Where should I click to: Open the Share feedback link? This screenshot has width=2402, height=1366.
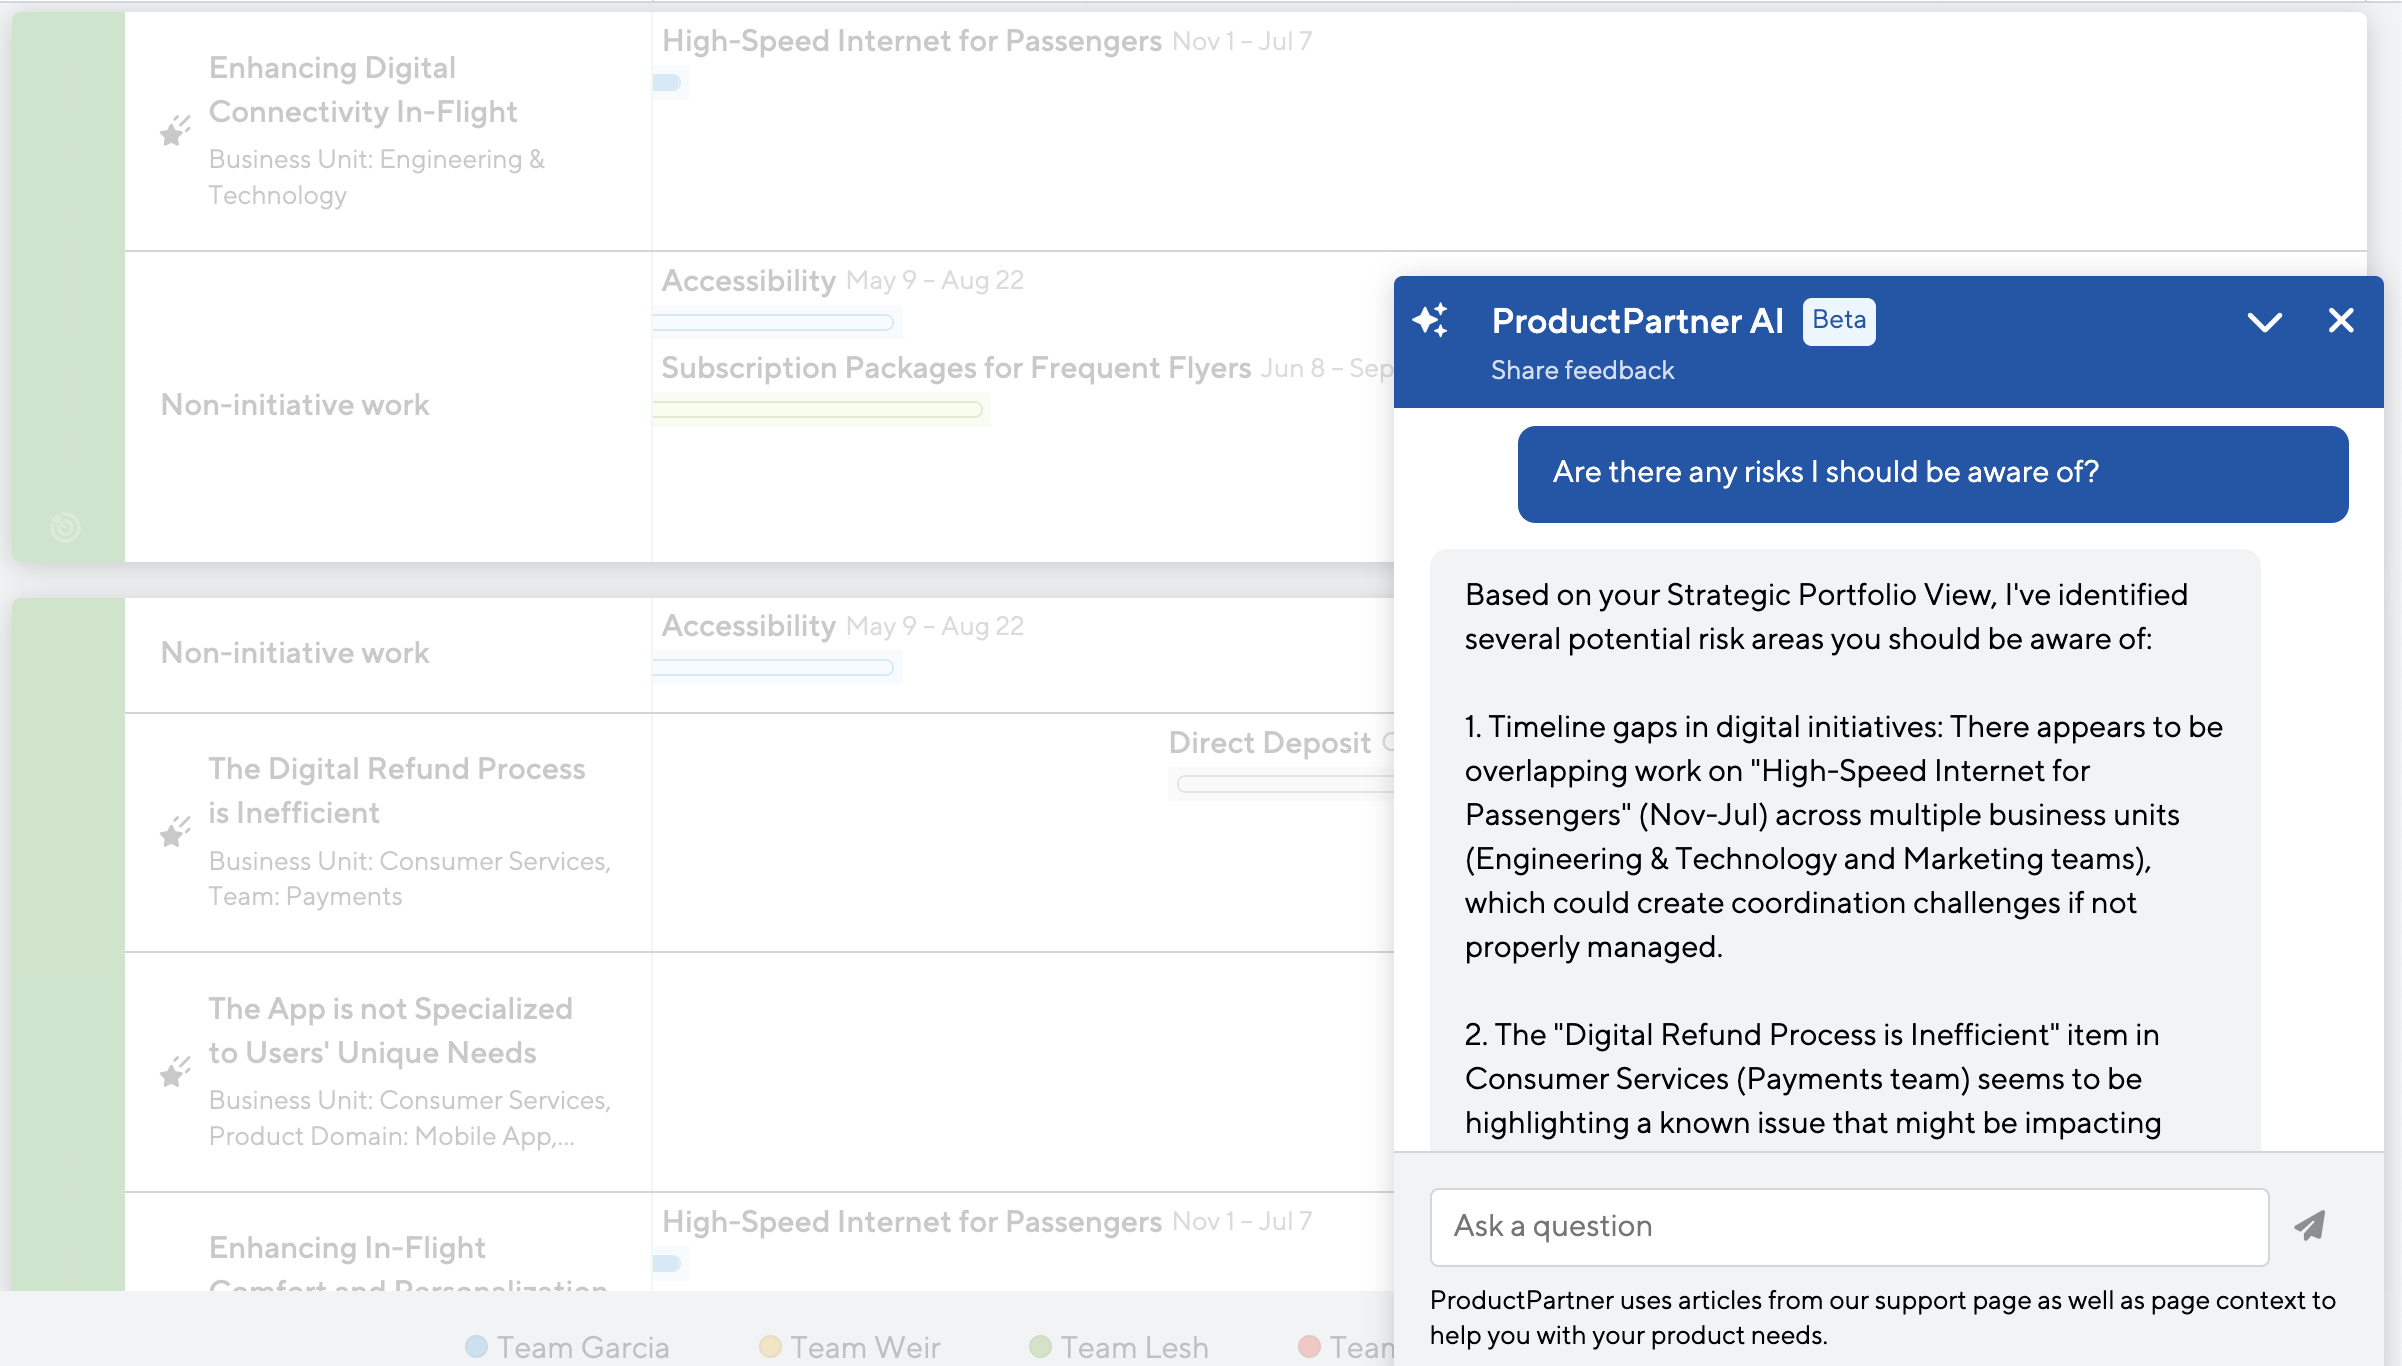pyautogui.click(x=1582, y=370)
